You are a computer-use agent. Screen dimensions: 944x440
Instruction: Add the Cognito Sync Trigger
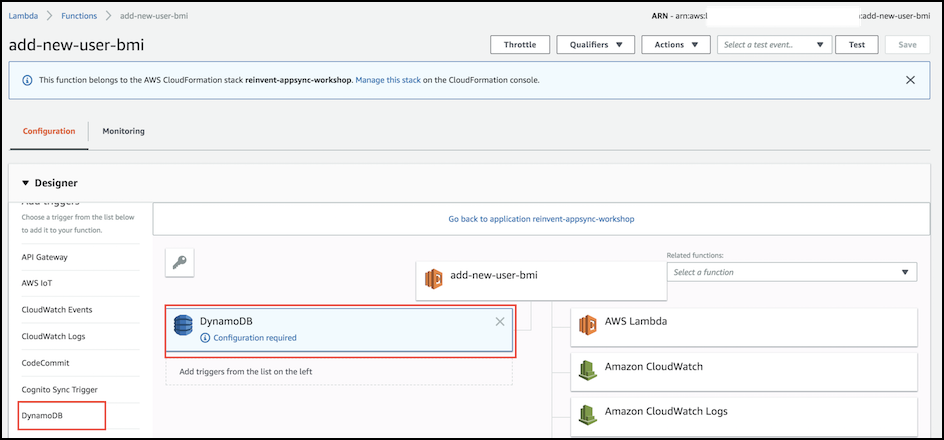coord(59,389)
